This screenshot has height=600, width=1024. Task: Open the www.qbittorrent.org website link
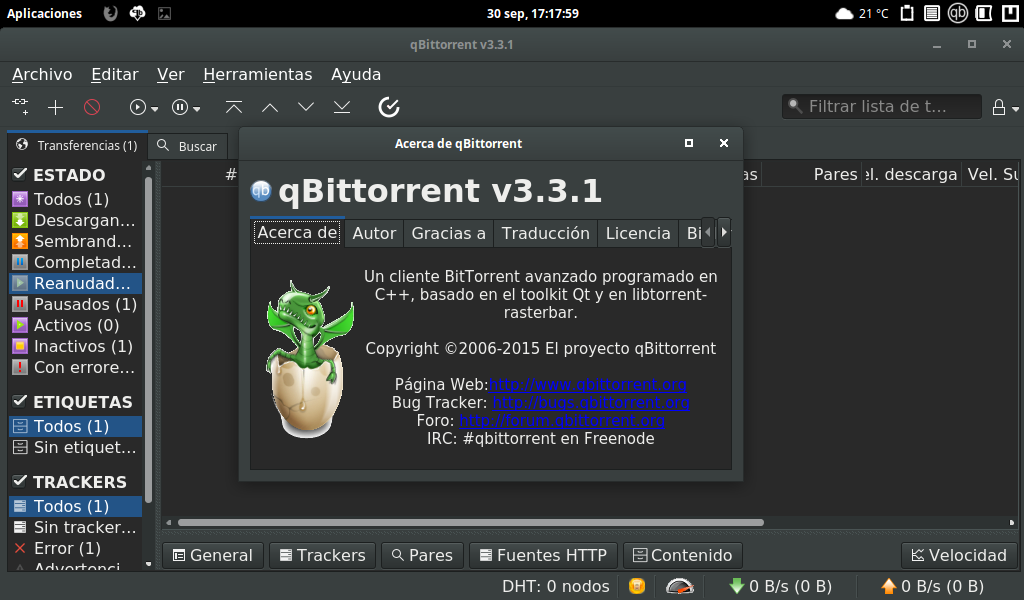[587, 385]
